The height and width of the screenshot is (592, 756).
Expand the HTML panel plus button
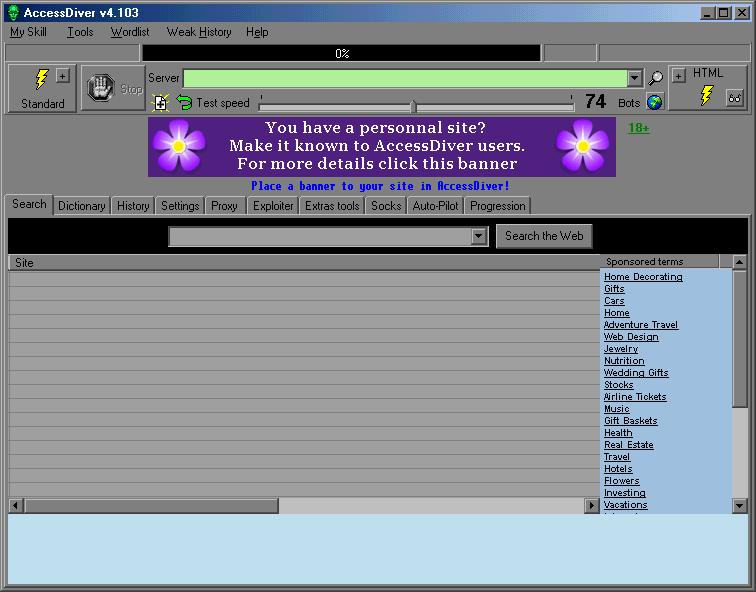[x=678, y=76]
